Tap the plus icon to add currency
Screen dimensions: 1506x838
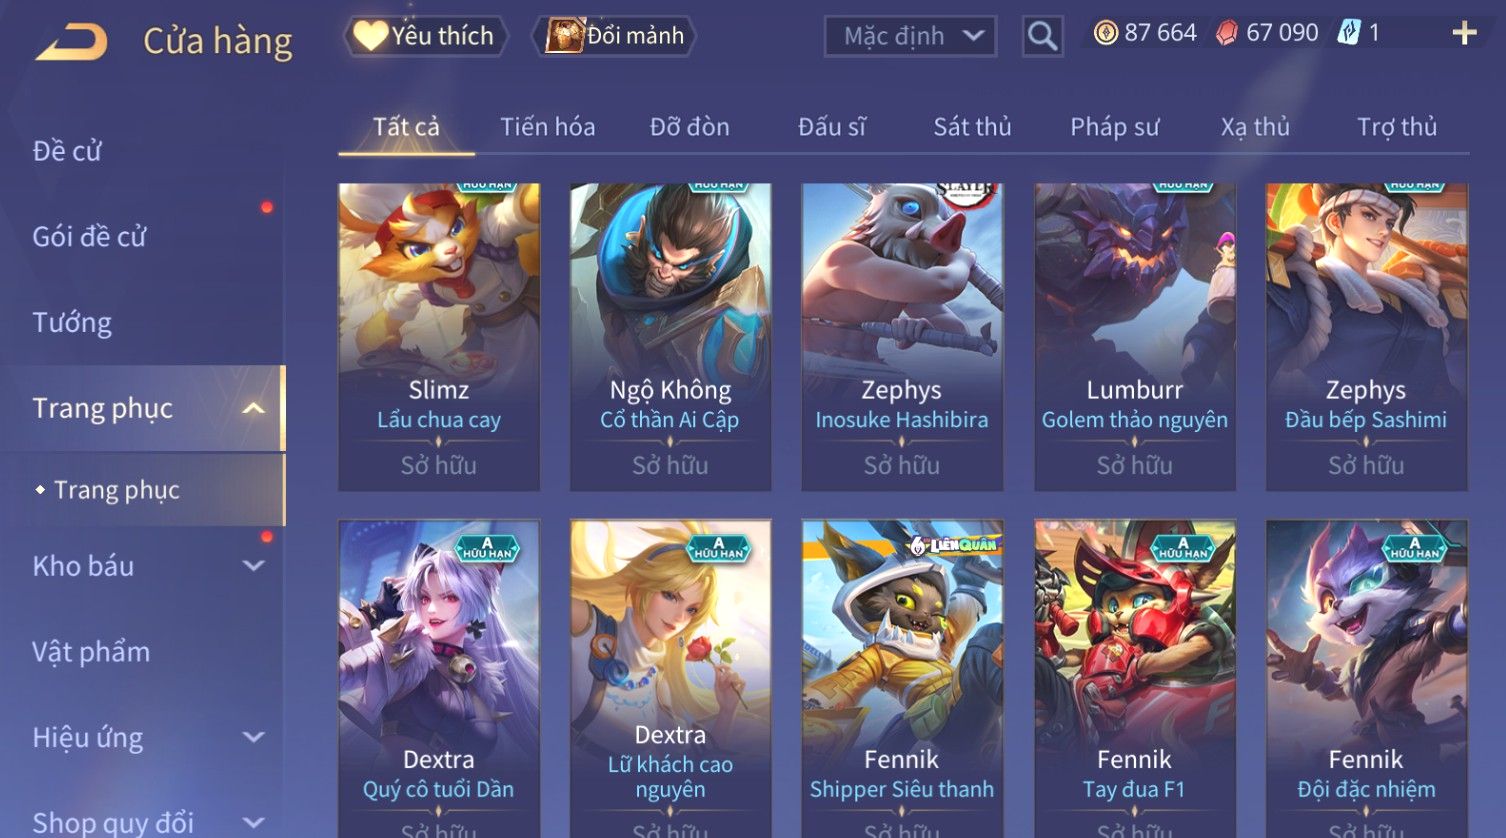(1464, 33)
